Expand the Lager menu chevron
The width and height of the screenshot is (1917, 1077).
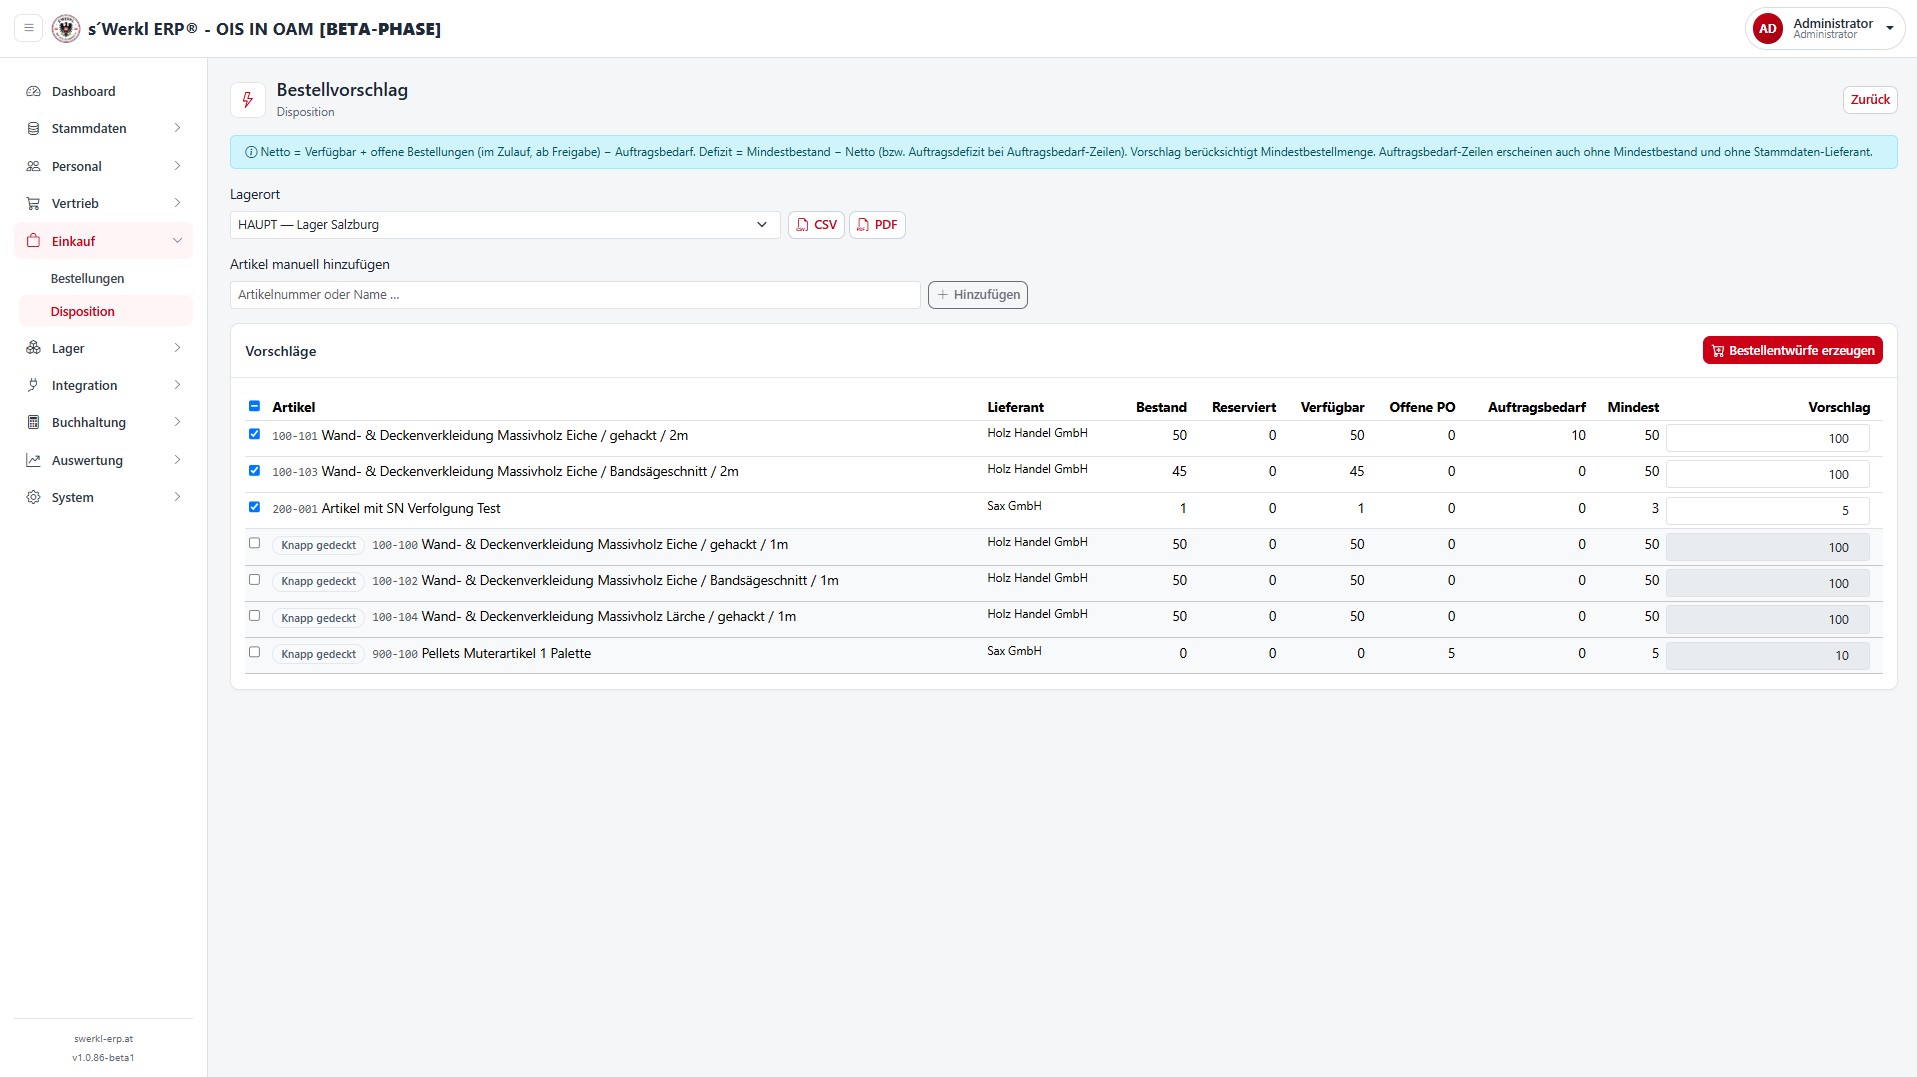177,348
